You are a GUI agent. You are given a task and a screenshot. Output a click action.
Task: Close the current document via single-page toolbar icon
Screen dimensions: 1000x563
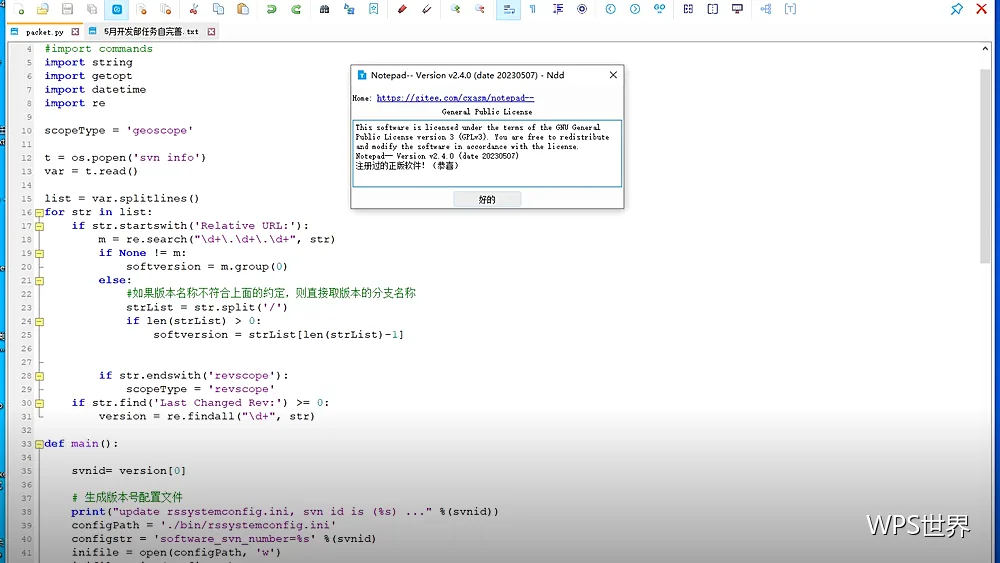[x=142, y=9]
